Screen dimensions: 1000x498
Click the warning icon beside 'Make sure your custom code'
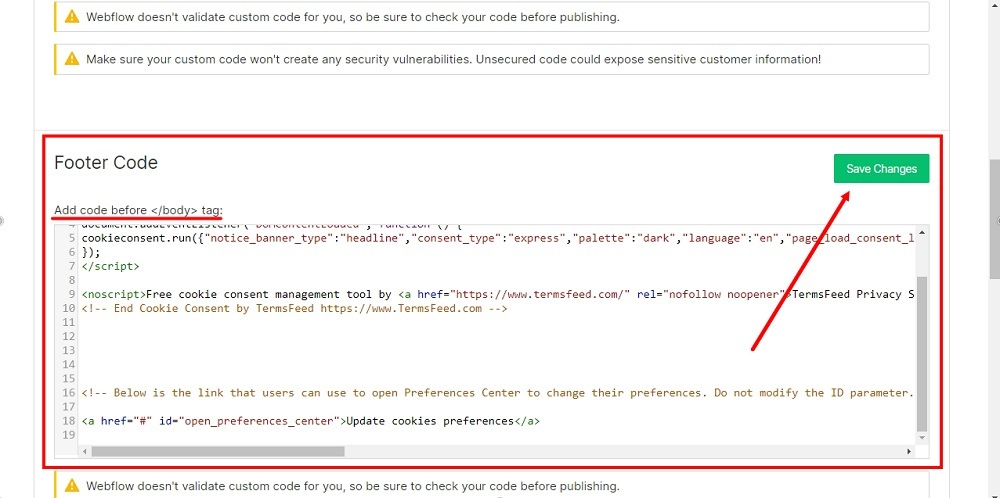pos(72,59)
